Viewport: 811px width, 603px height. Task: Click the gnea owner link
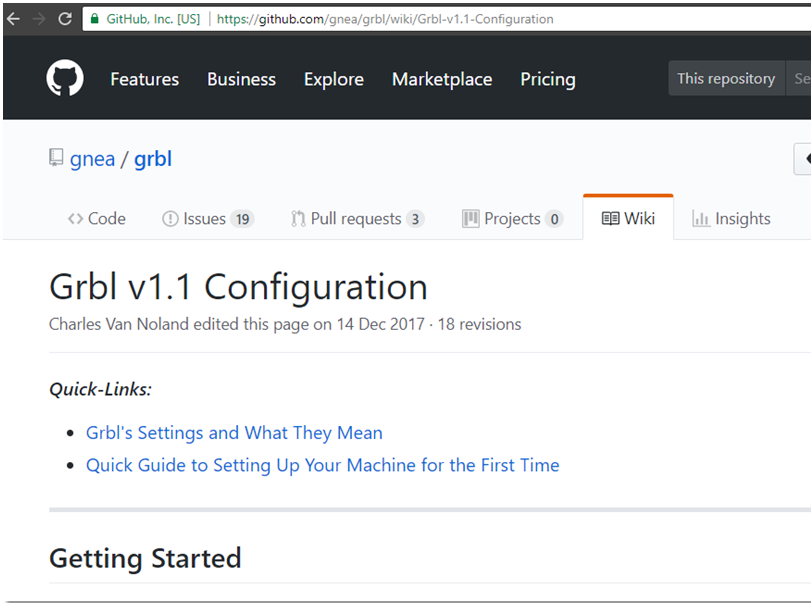click(92, 159)
